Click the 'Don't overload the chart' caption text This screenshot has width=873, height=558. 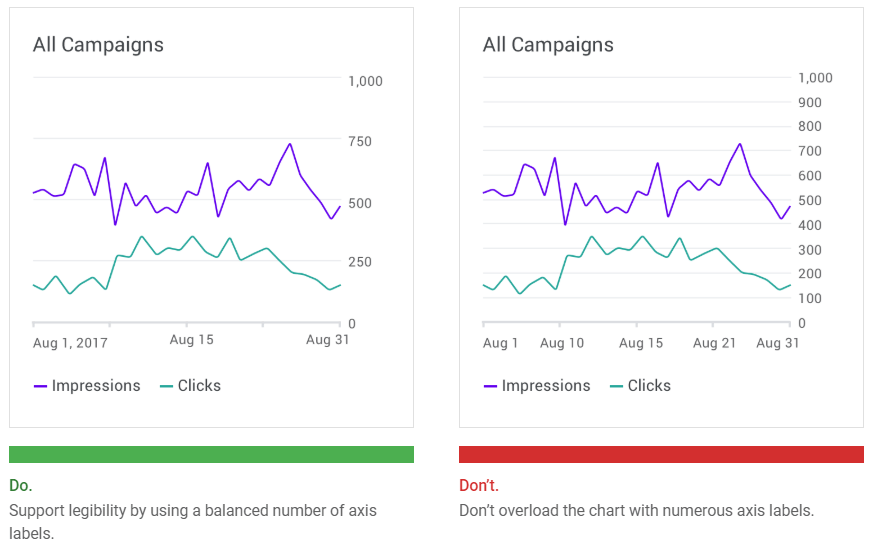click(x=636, y=510)
